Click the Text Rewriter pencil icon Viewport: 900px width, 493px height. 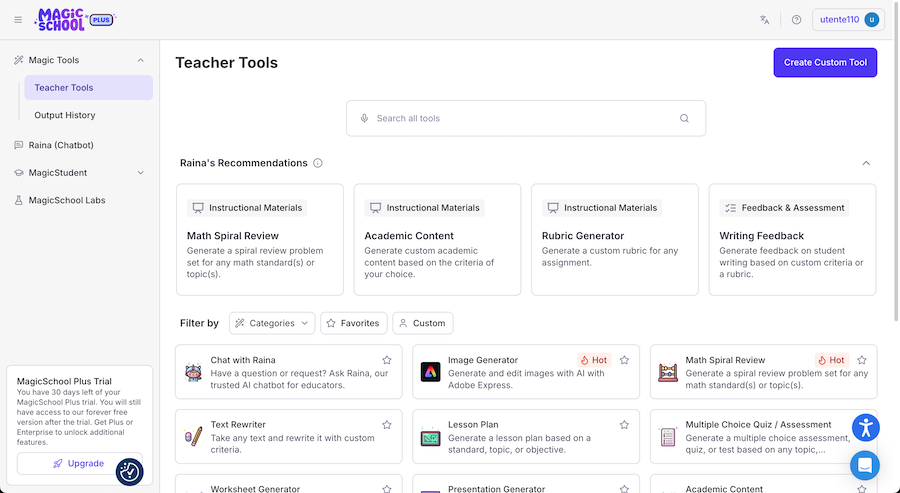coord(193,437)
